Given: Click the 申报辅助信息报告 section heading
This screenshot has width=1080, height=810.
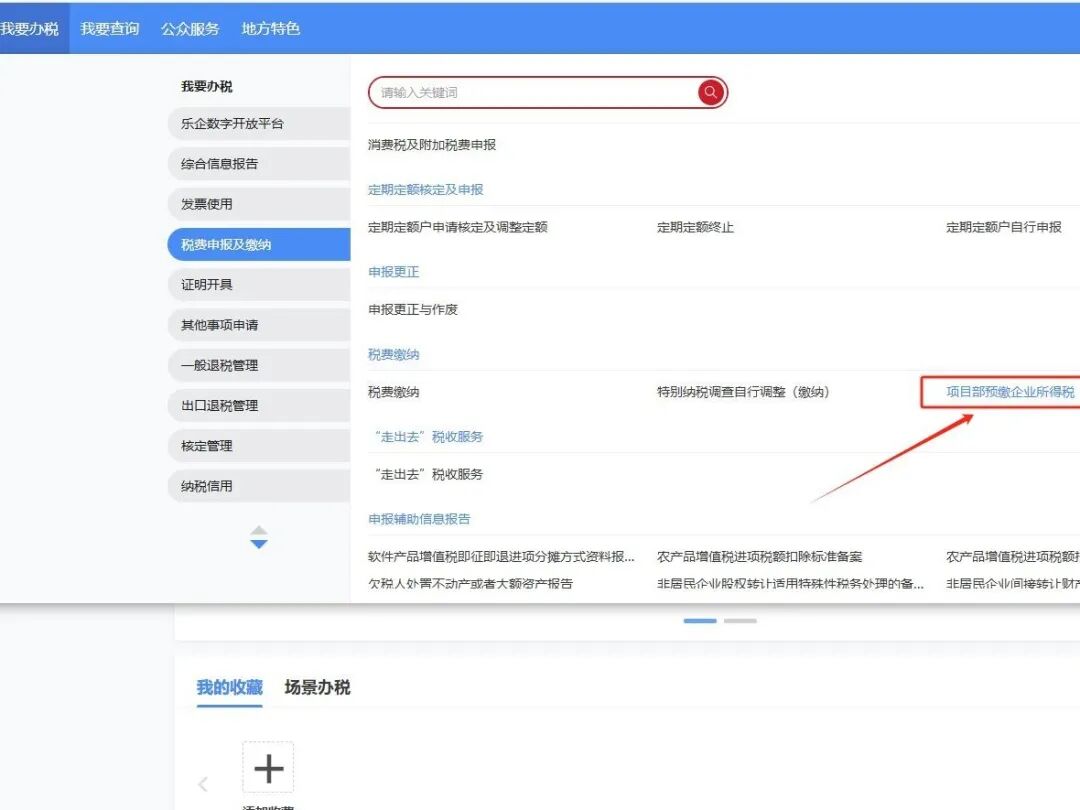Looking at the screenshot, I should click(419, 519).
